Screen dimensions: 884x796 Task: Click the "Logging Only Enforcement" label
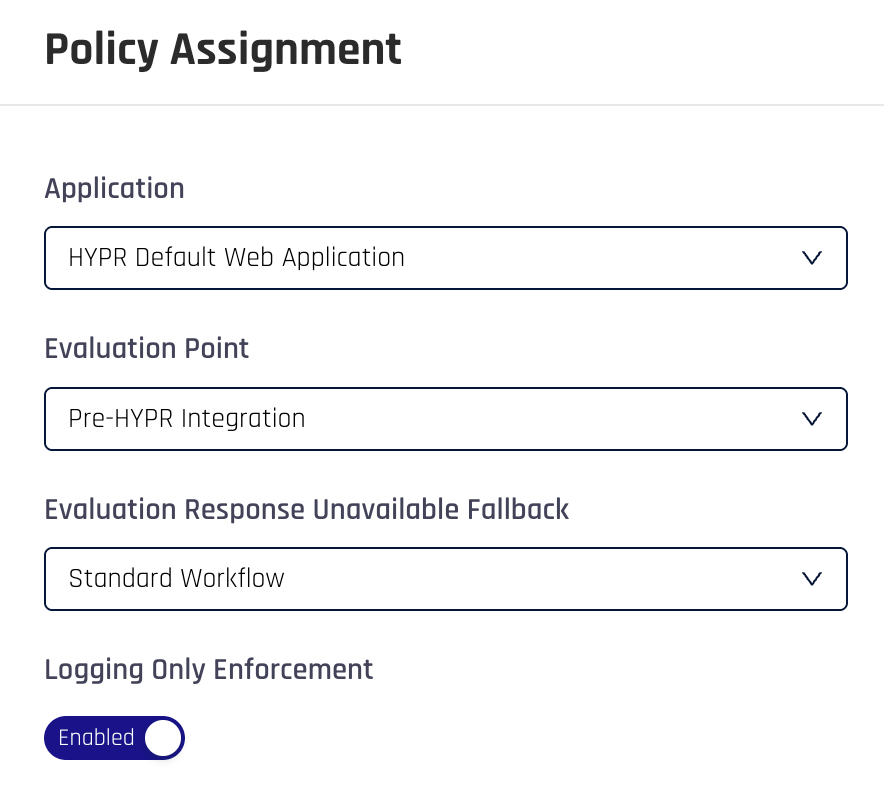point(209,669)
